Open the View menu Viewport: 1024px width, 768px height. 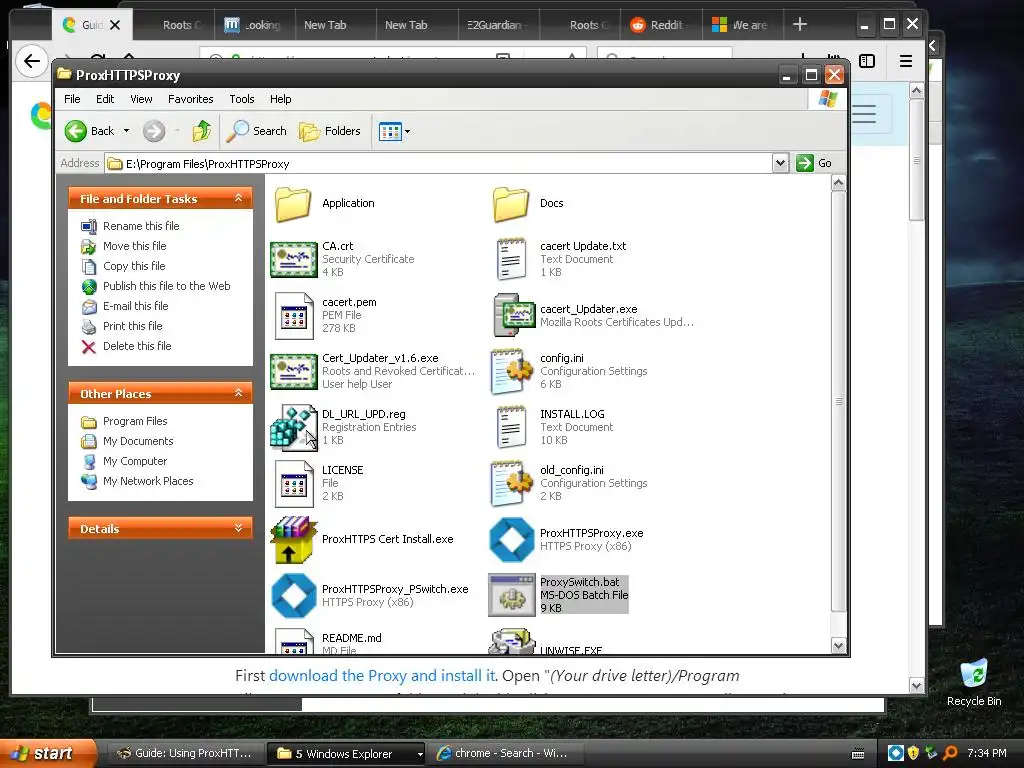click(141, 99)
